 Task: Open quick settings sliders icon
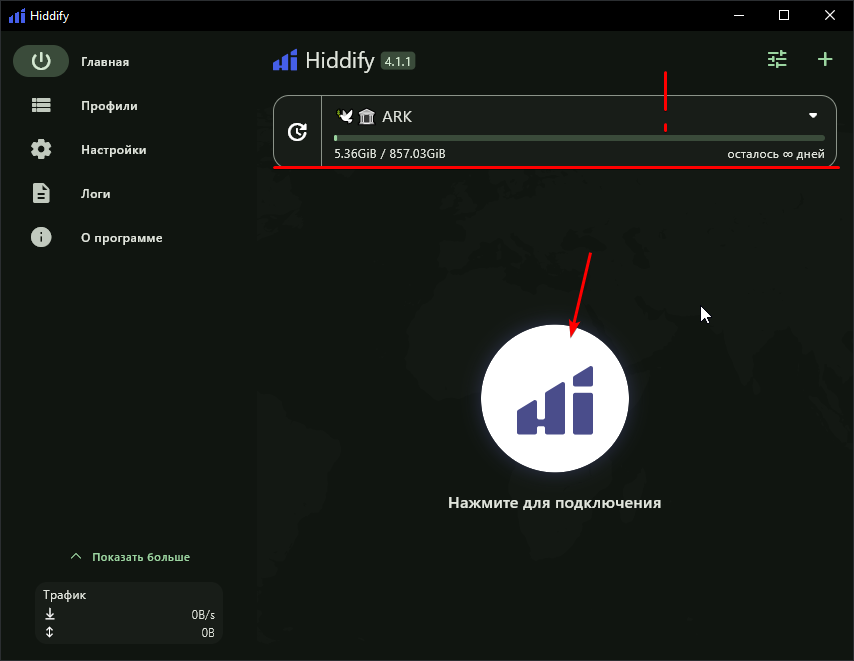click(x=777, y=60)
